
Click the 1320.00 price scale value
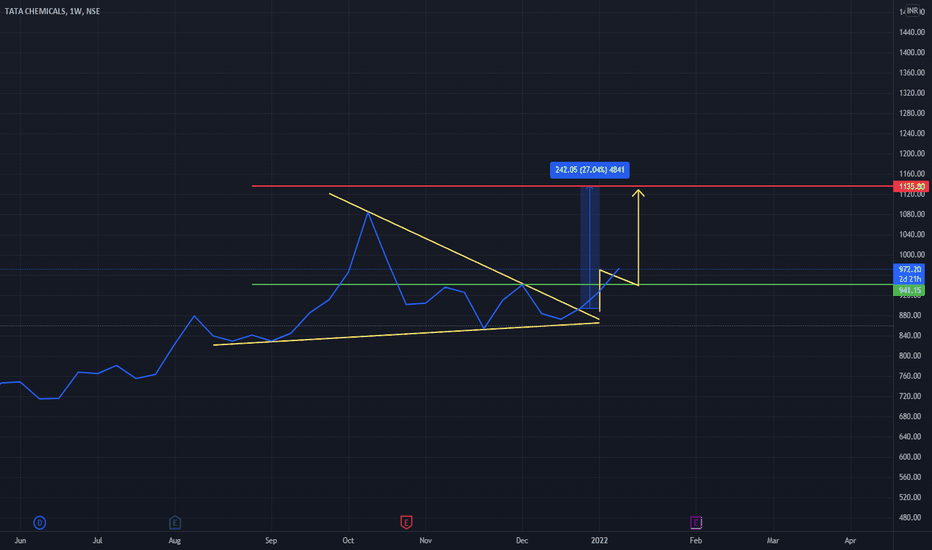point(912,93)
